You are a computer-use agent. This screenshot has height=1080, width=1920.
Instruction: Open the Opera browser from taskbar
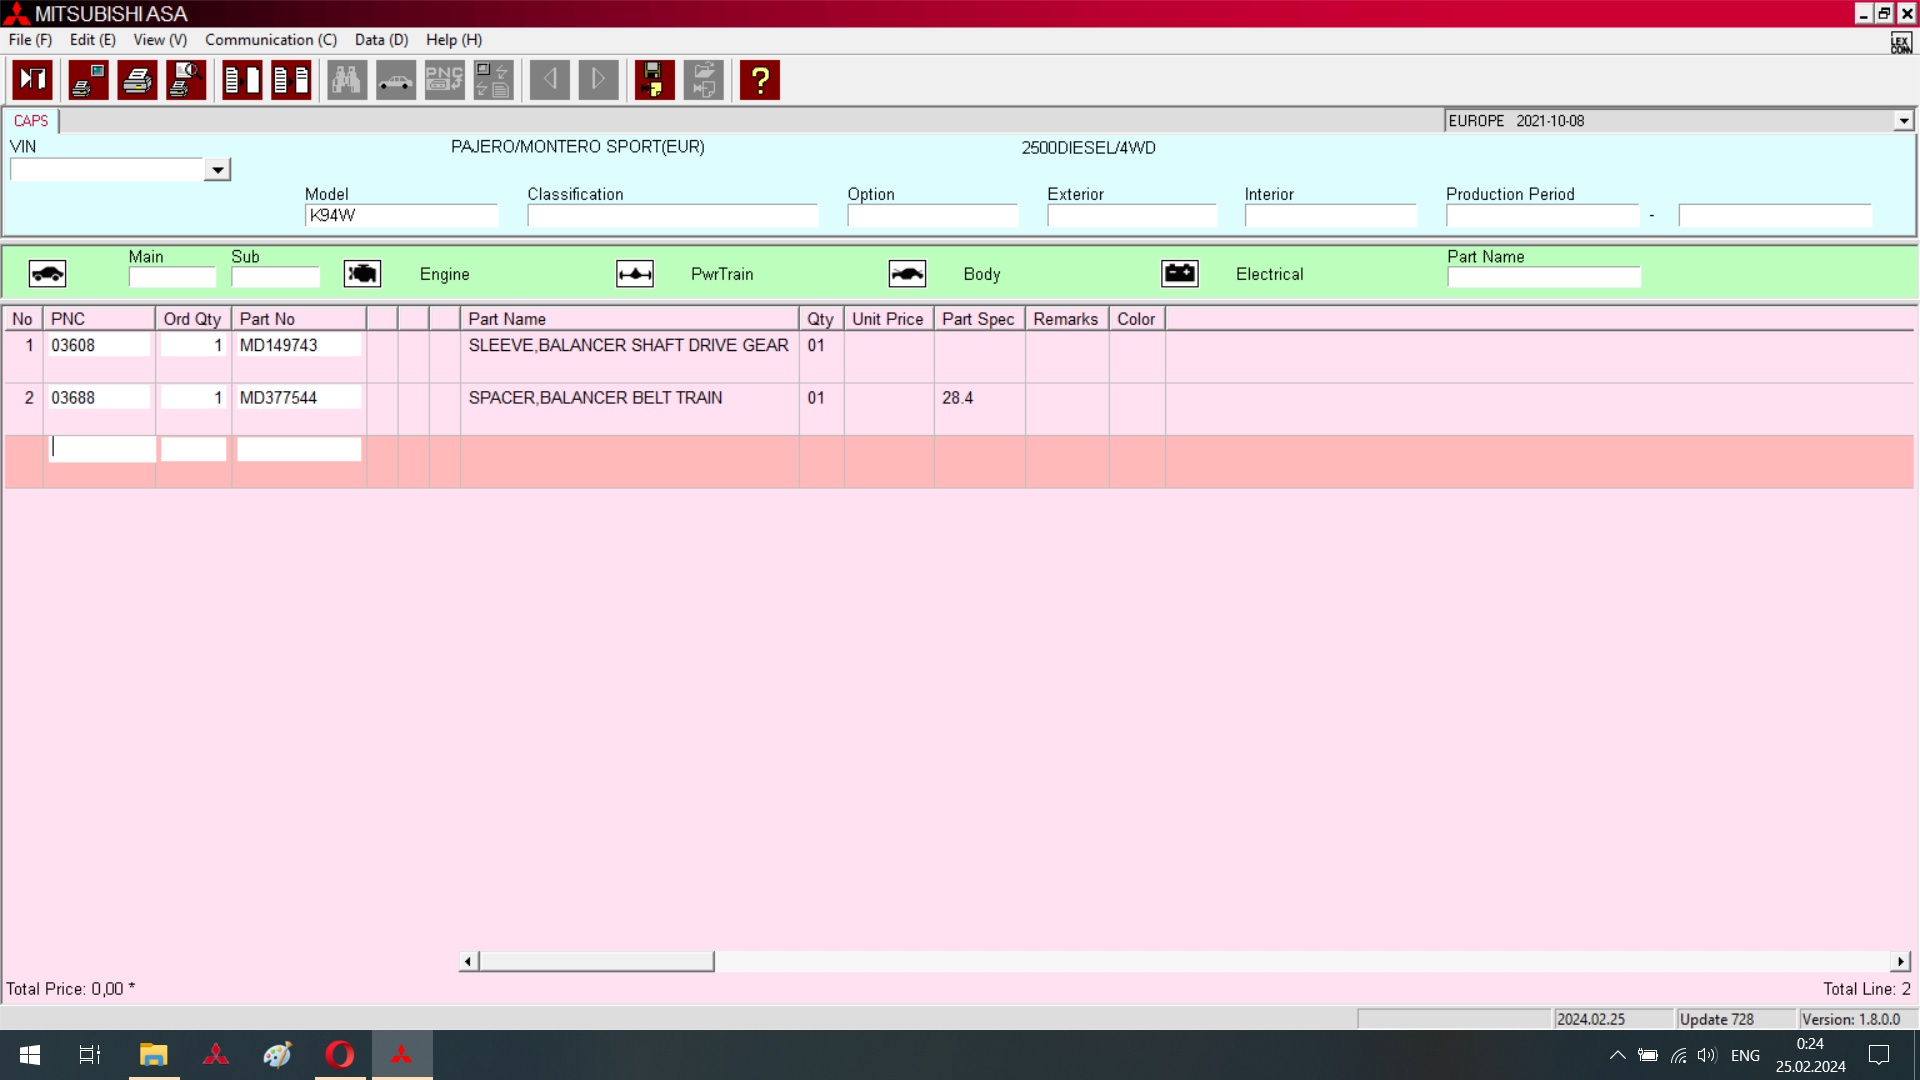pos(340,1055)
